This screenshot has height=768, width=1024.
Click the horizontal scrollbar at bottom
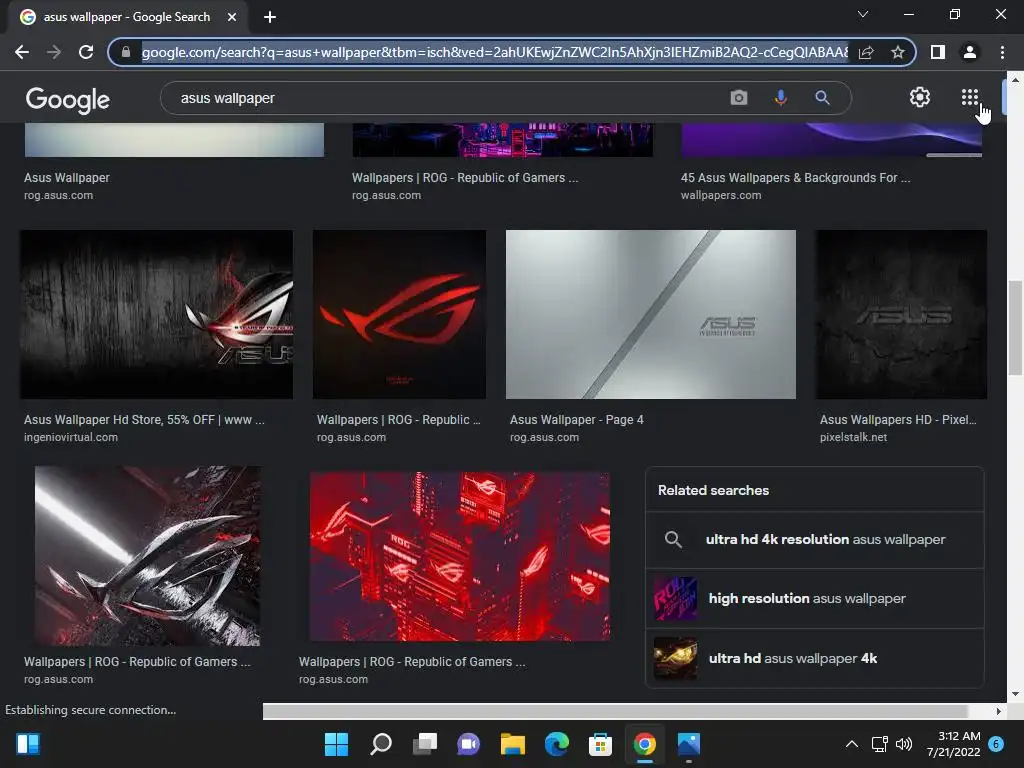click(615, 711)
